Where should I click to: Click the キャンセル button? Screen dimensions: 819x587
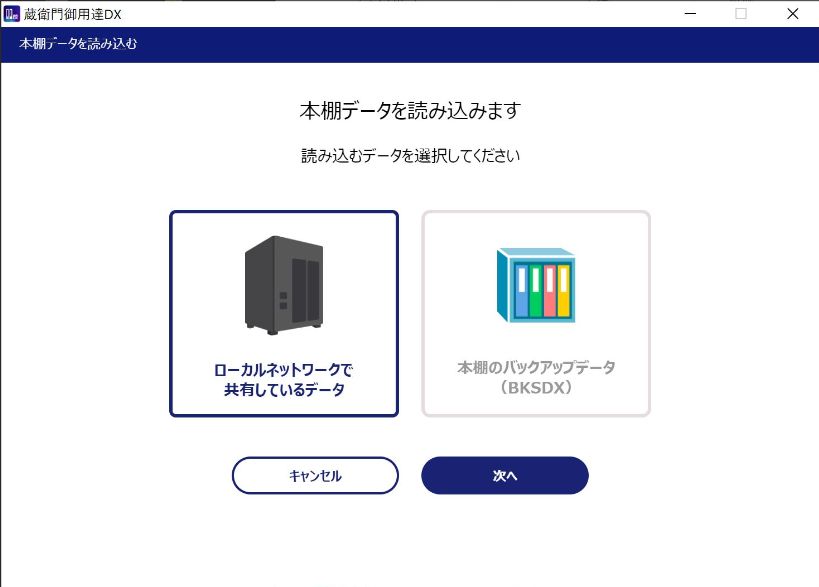[x=315, y=475]
